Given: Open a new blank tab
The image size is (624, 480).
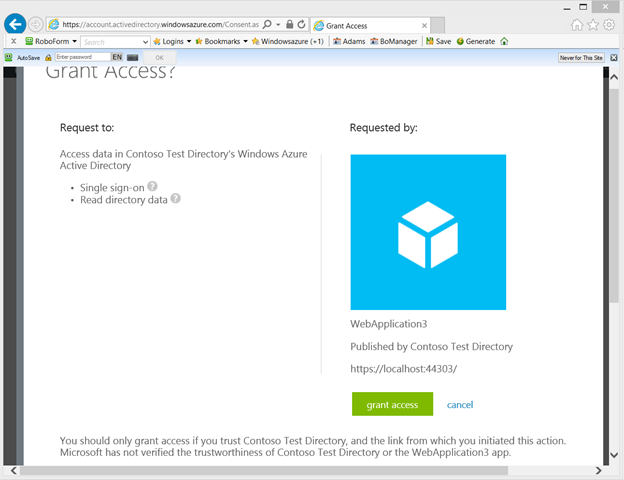Looking at the screenshot, I should [x=438, y=25].
